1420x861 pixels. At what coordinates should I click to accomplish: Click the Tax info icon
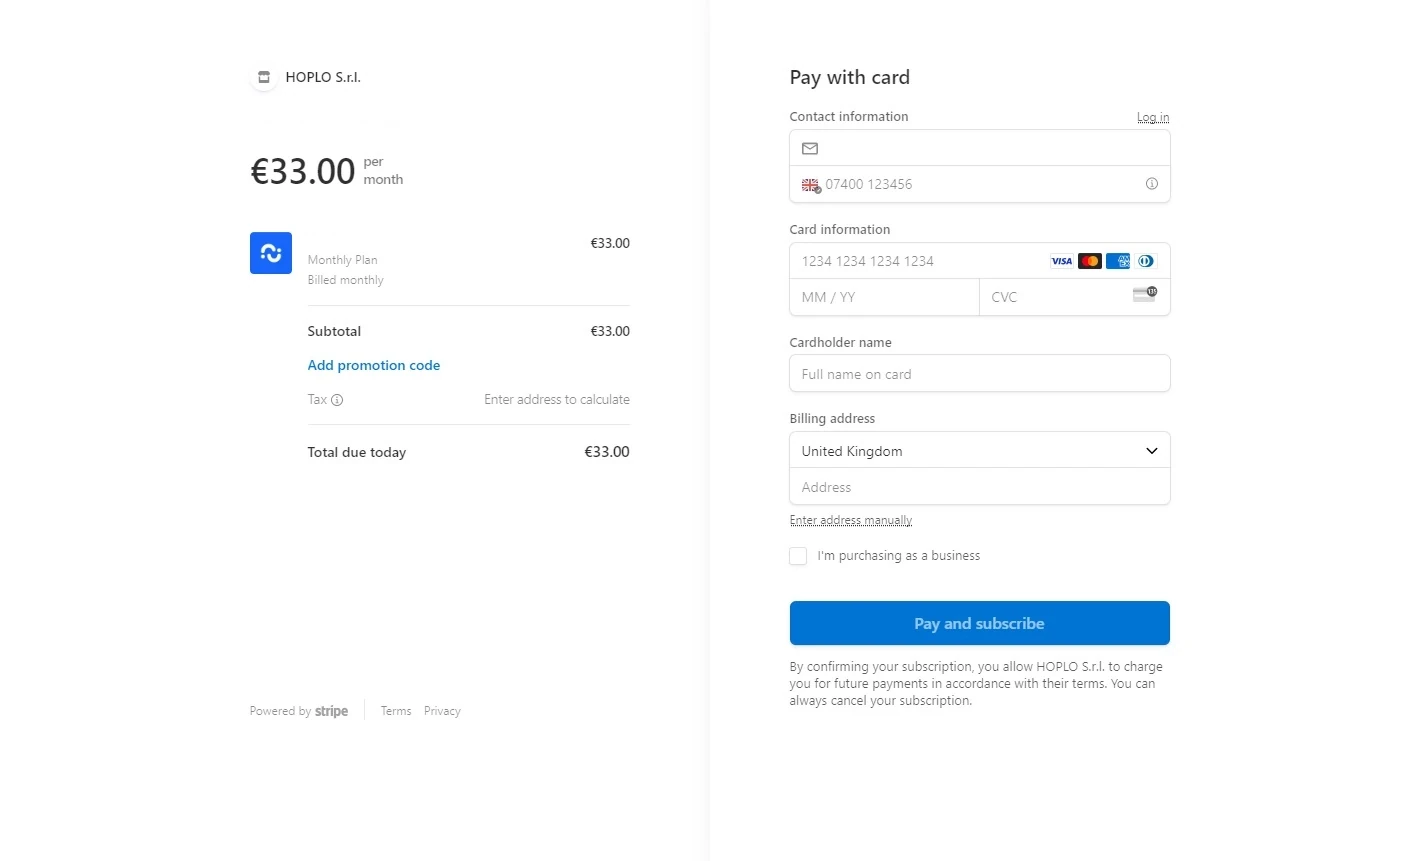[x=337, y=400]
